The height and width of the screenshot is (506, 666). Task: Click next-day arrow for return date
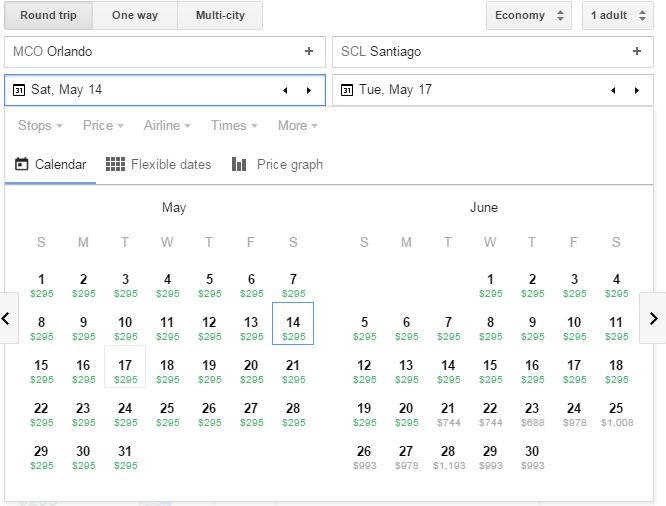point(637,90)
